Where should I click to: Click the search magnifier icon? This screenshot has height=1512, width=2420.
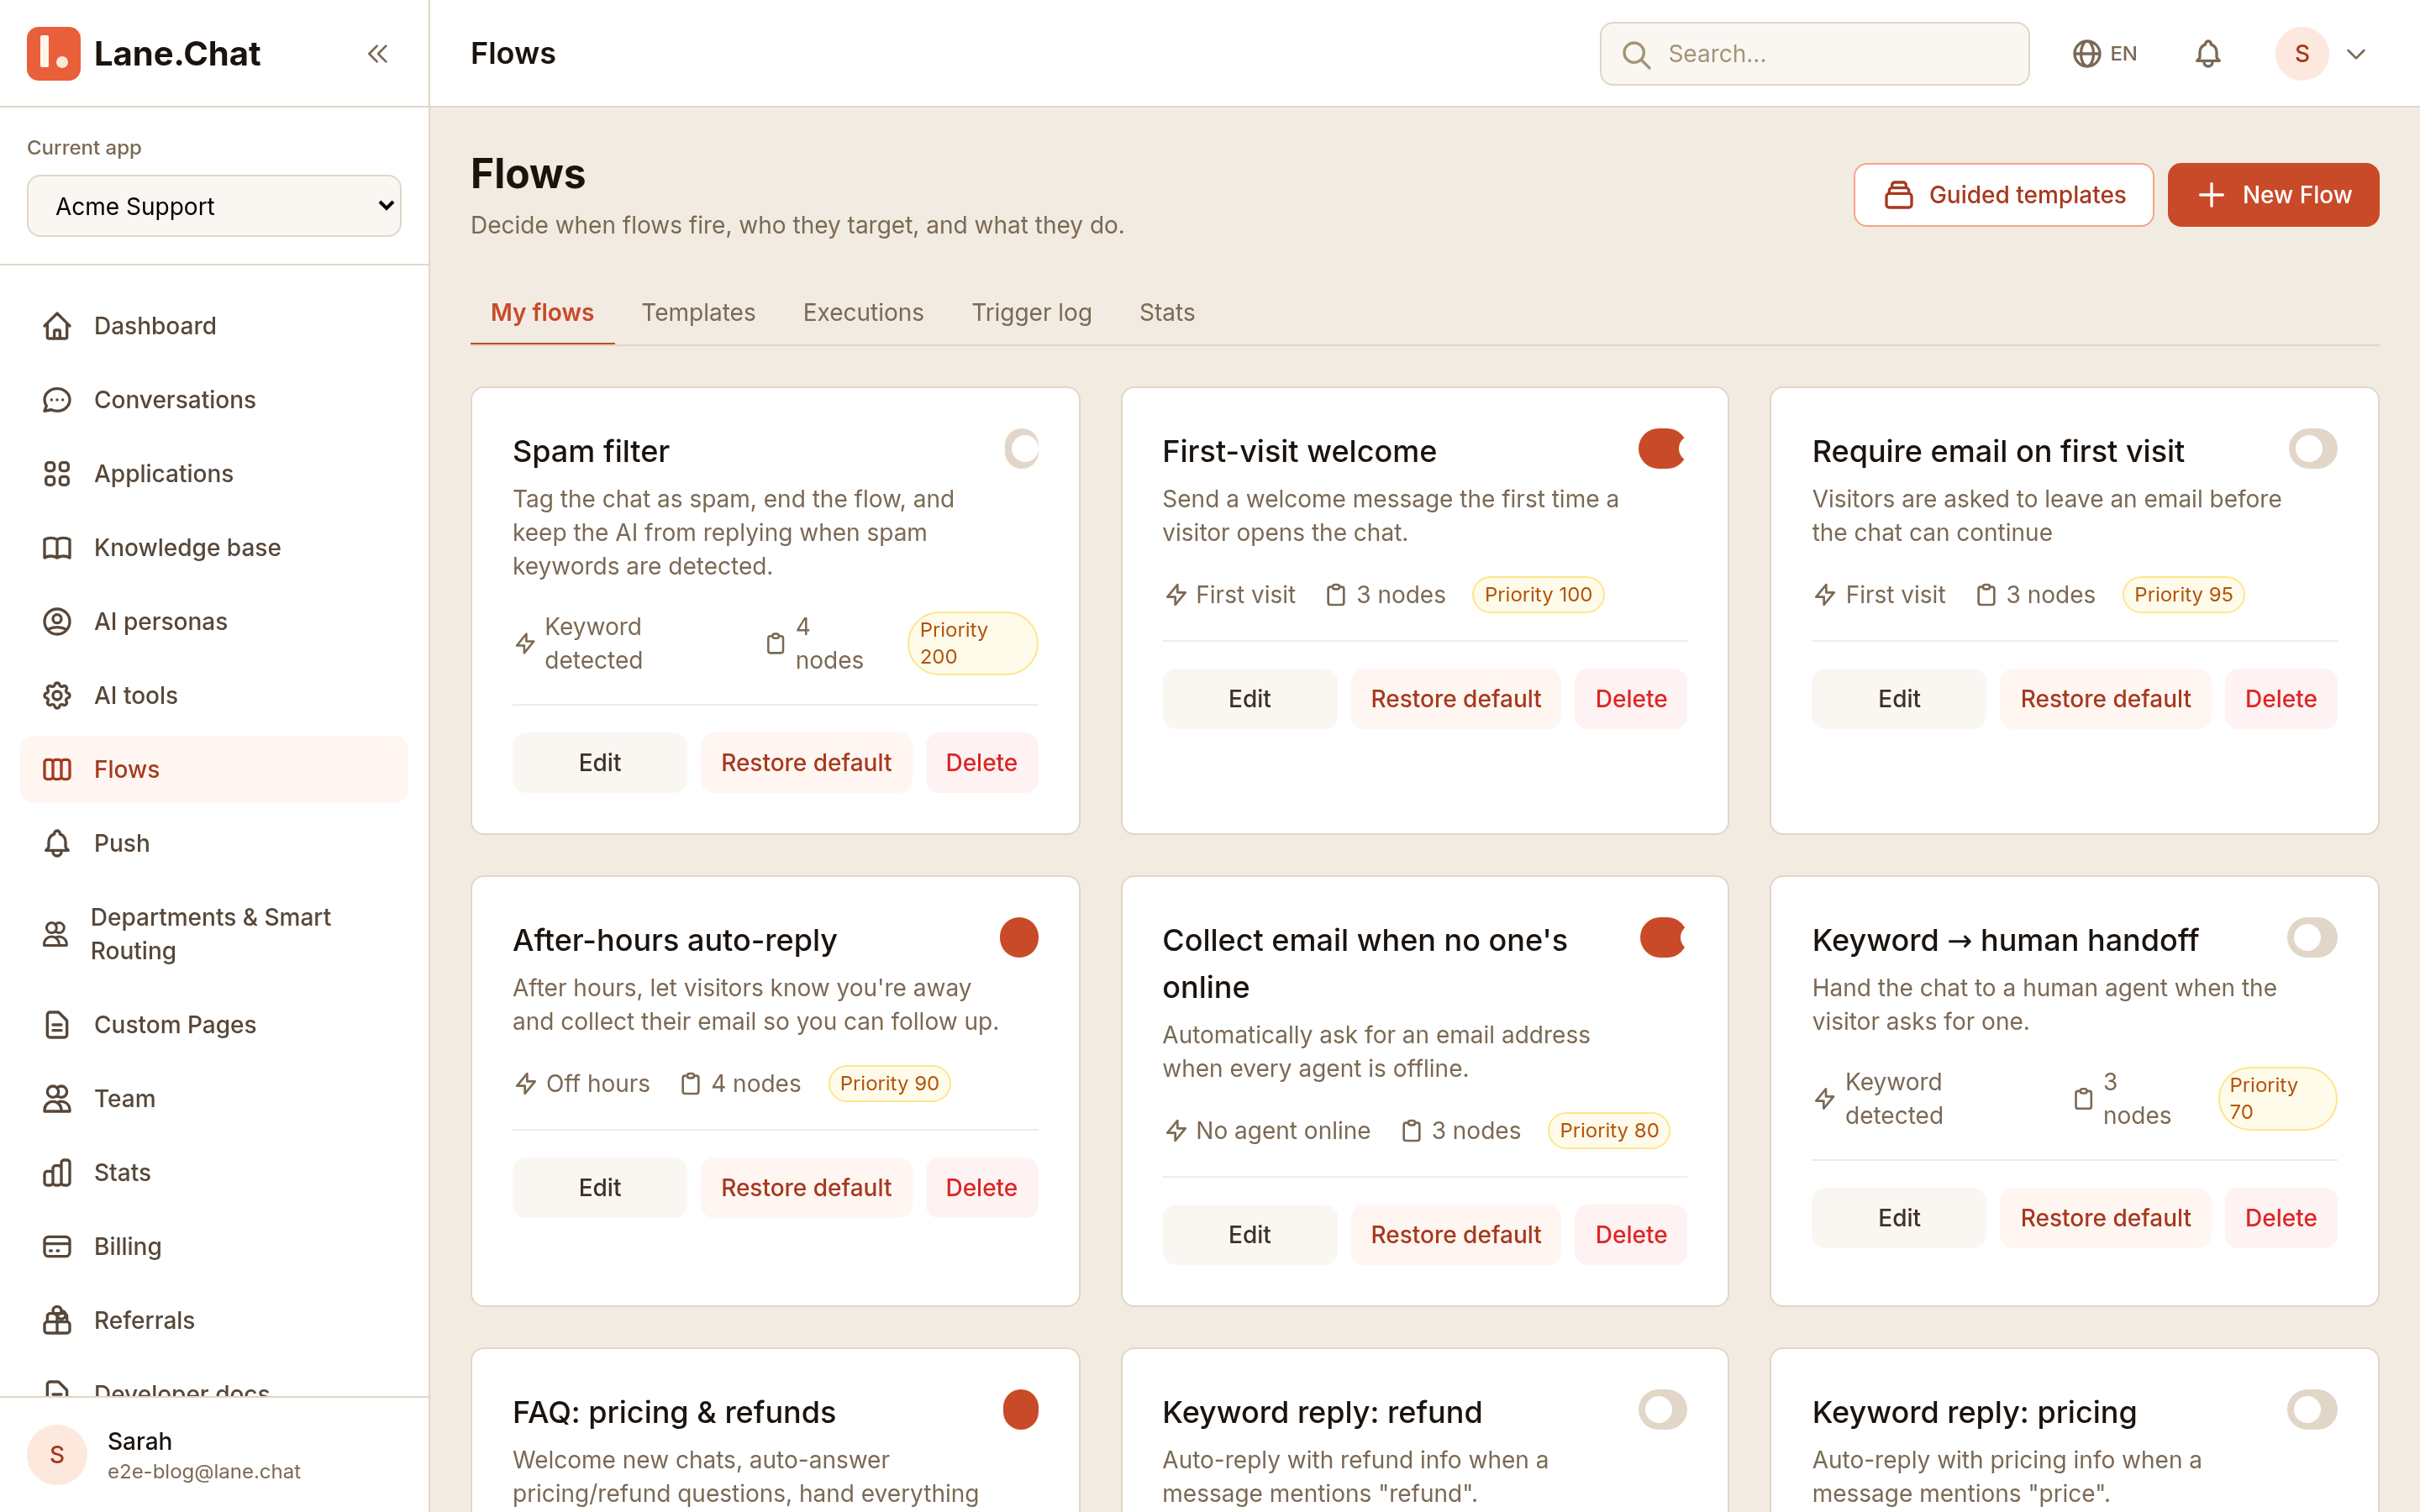pos(1636,54)
